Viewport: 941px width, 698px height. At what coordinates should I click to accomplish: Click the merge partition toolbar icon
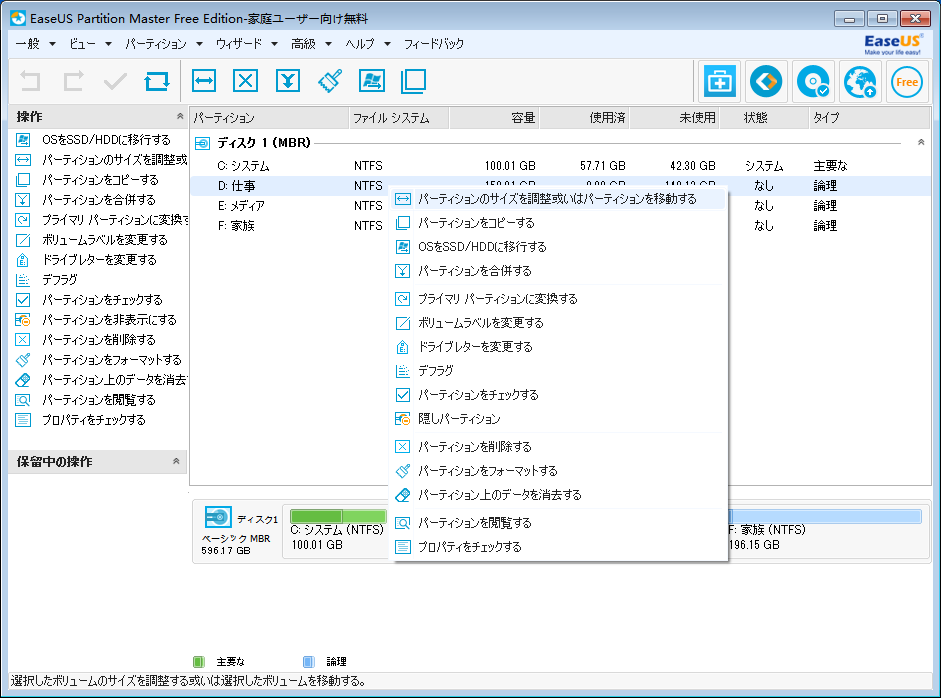point(288,81)
